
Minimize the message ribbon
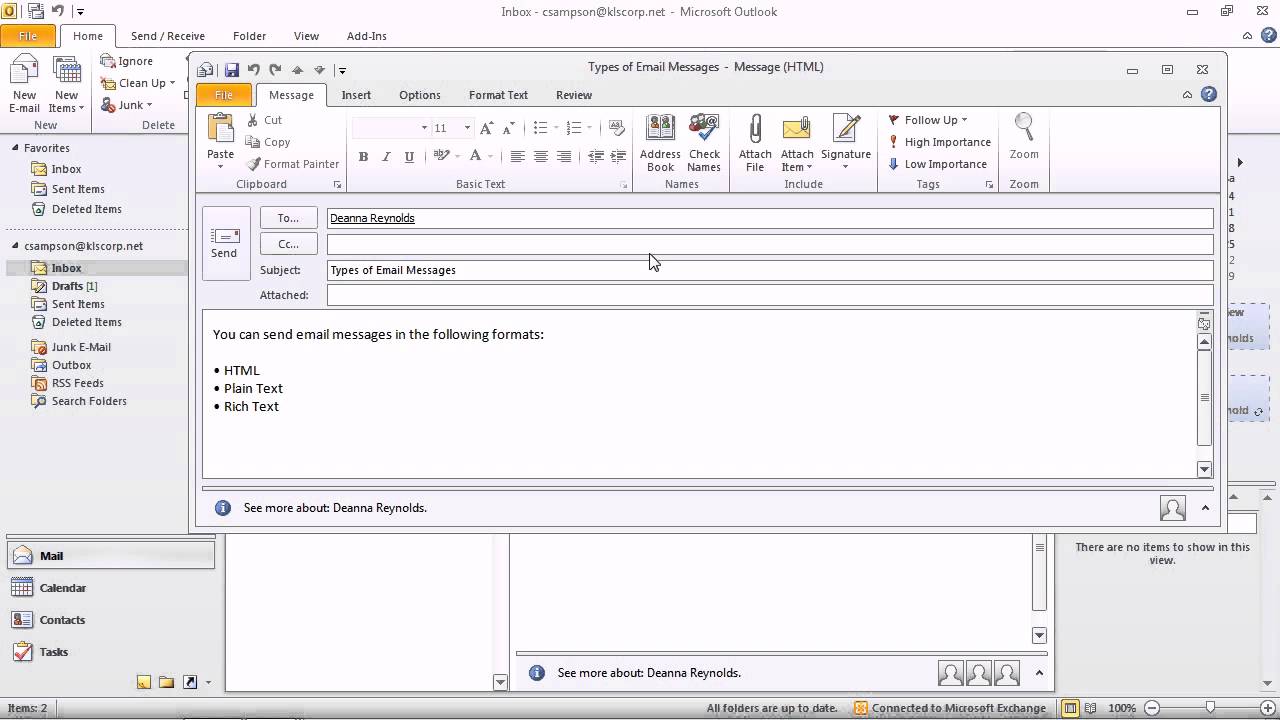pyautogui.click(x=1187, y=95)
